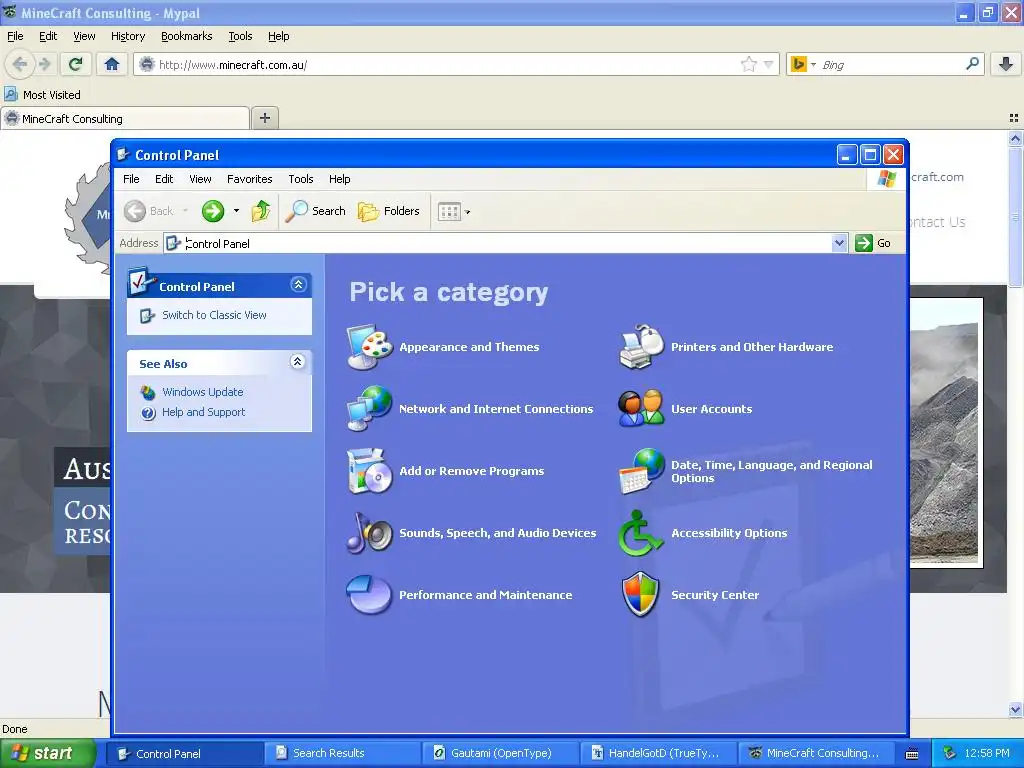Click the network tray icon near clock

(x=950, y=753)
